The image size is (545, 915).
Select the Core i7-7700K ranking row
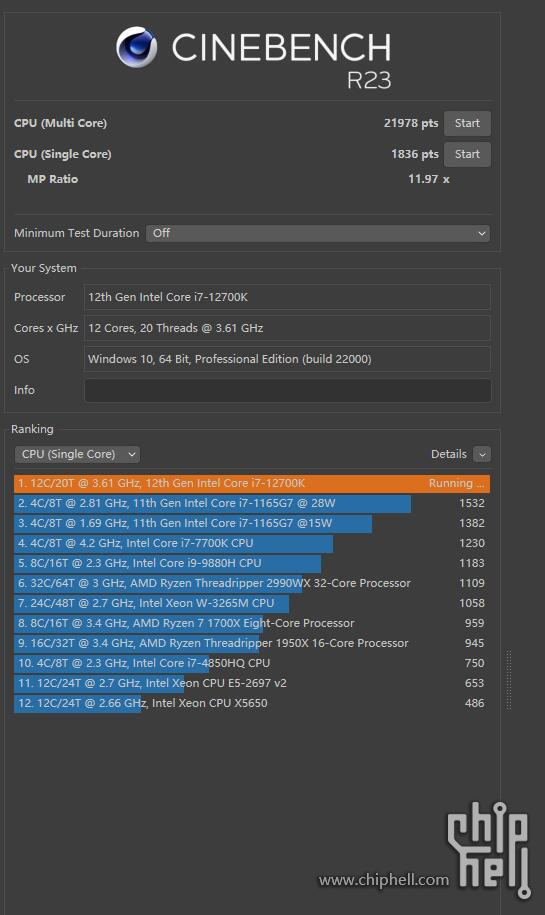tap(252, 543)
